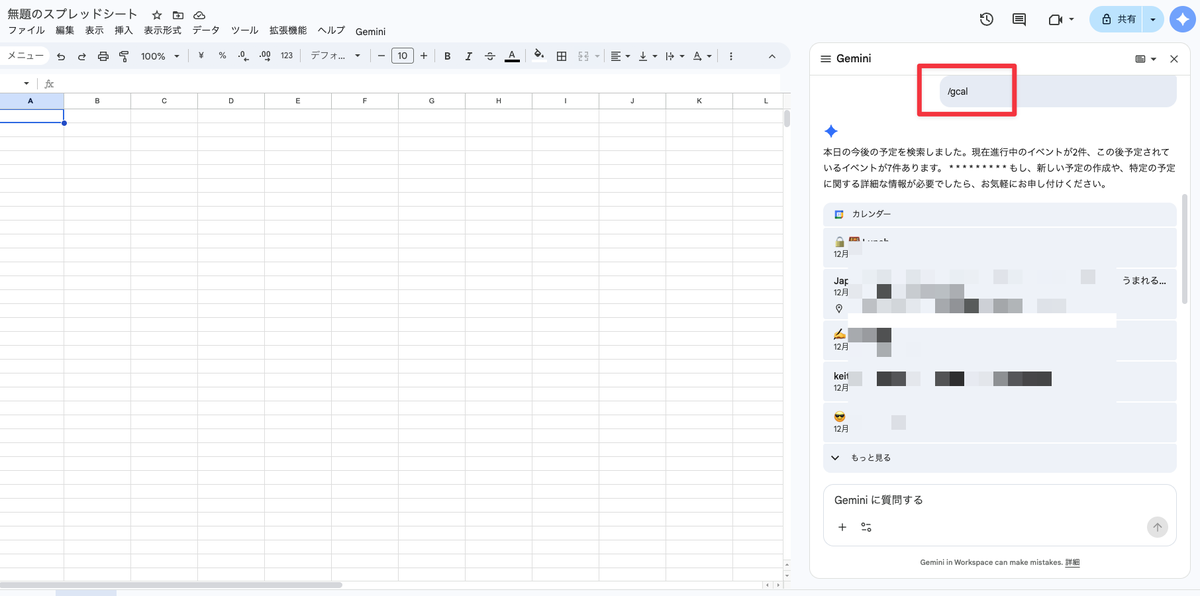Apply yen currency format
1200x596 pixels.
(x=201, y=56)
